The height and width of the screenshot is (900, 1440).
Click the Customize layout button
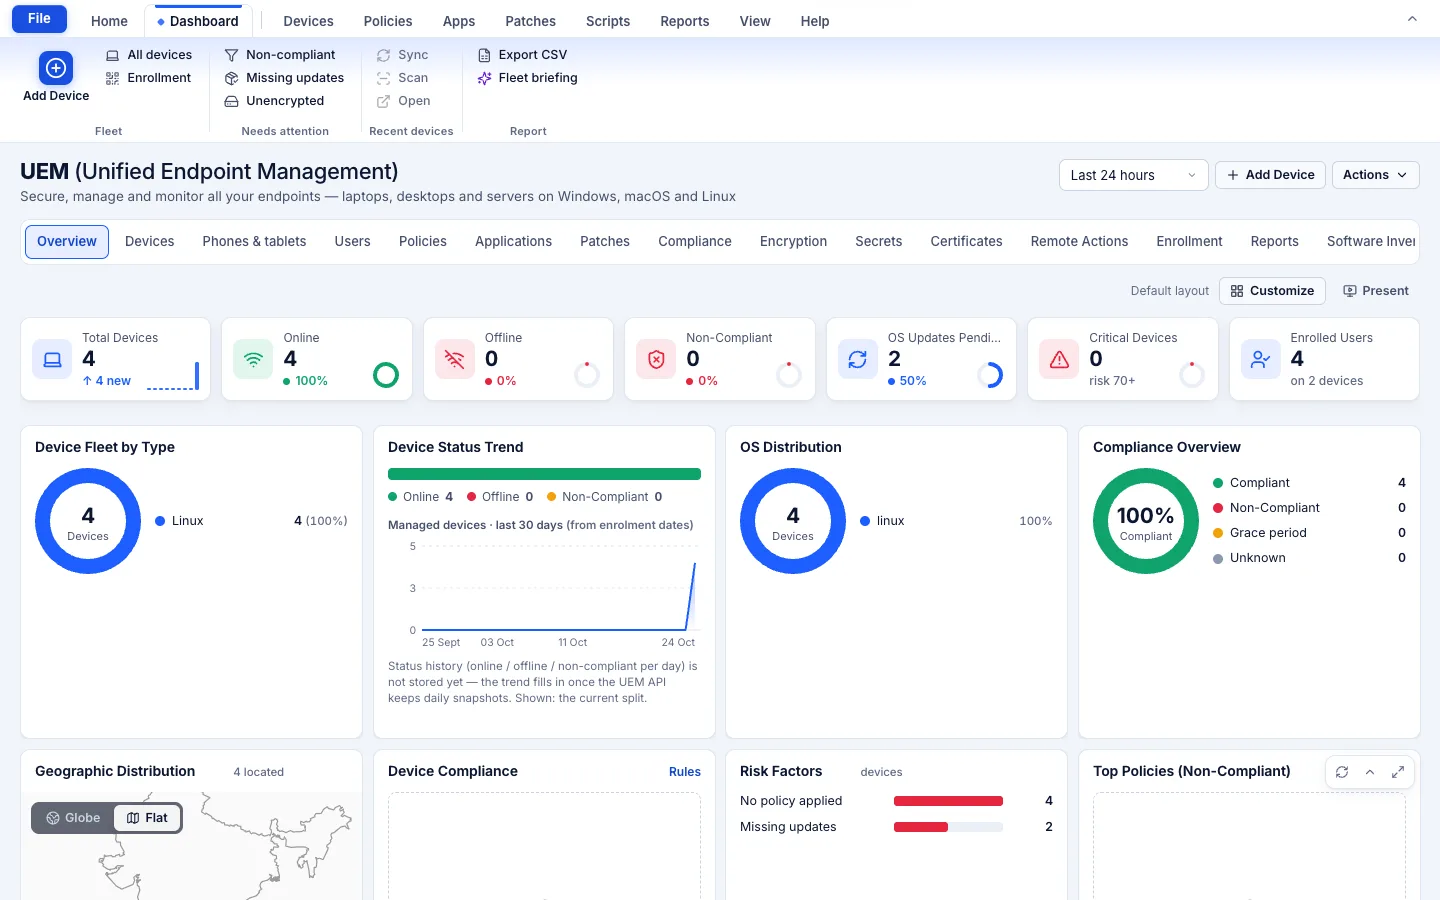[1272, 291]
